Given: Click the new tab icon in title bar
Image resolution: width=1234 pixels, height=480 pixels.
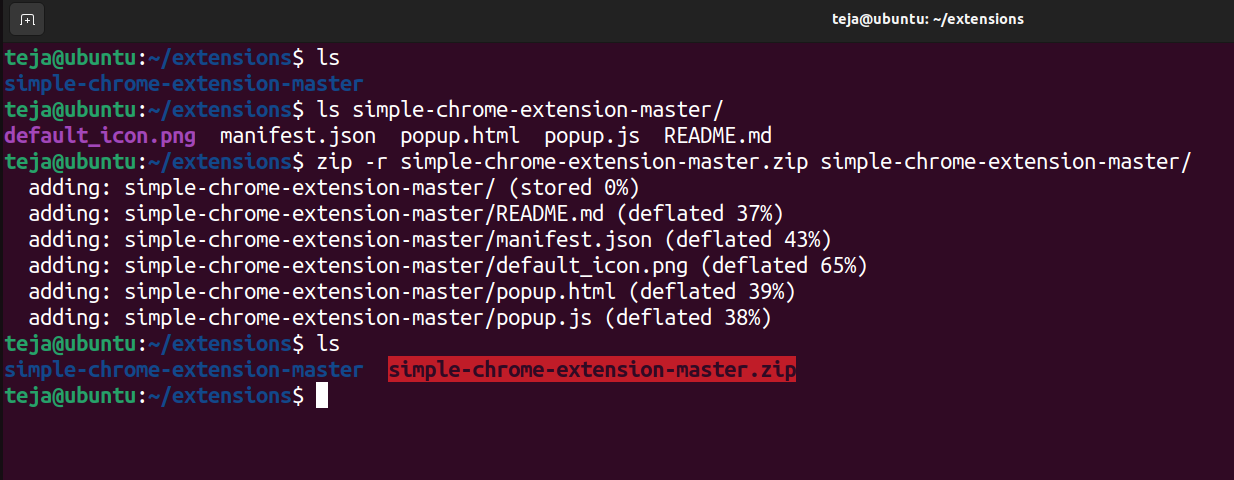Looking at the screenshot, I should point(27,20).
